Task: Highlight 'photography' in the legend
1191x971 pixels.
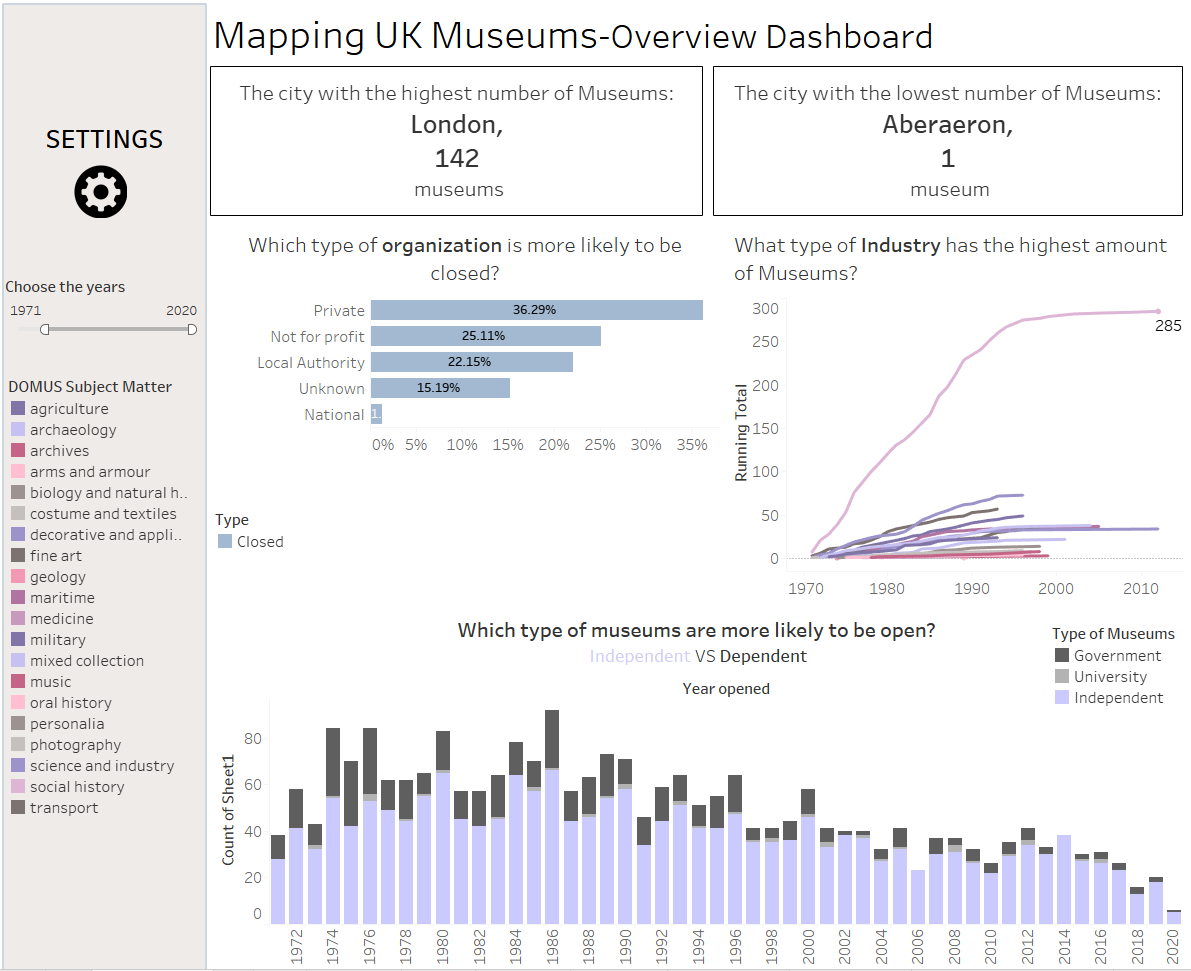Action: (75, 745)
